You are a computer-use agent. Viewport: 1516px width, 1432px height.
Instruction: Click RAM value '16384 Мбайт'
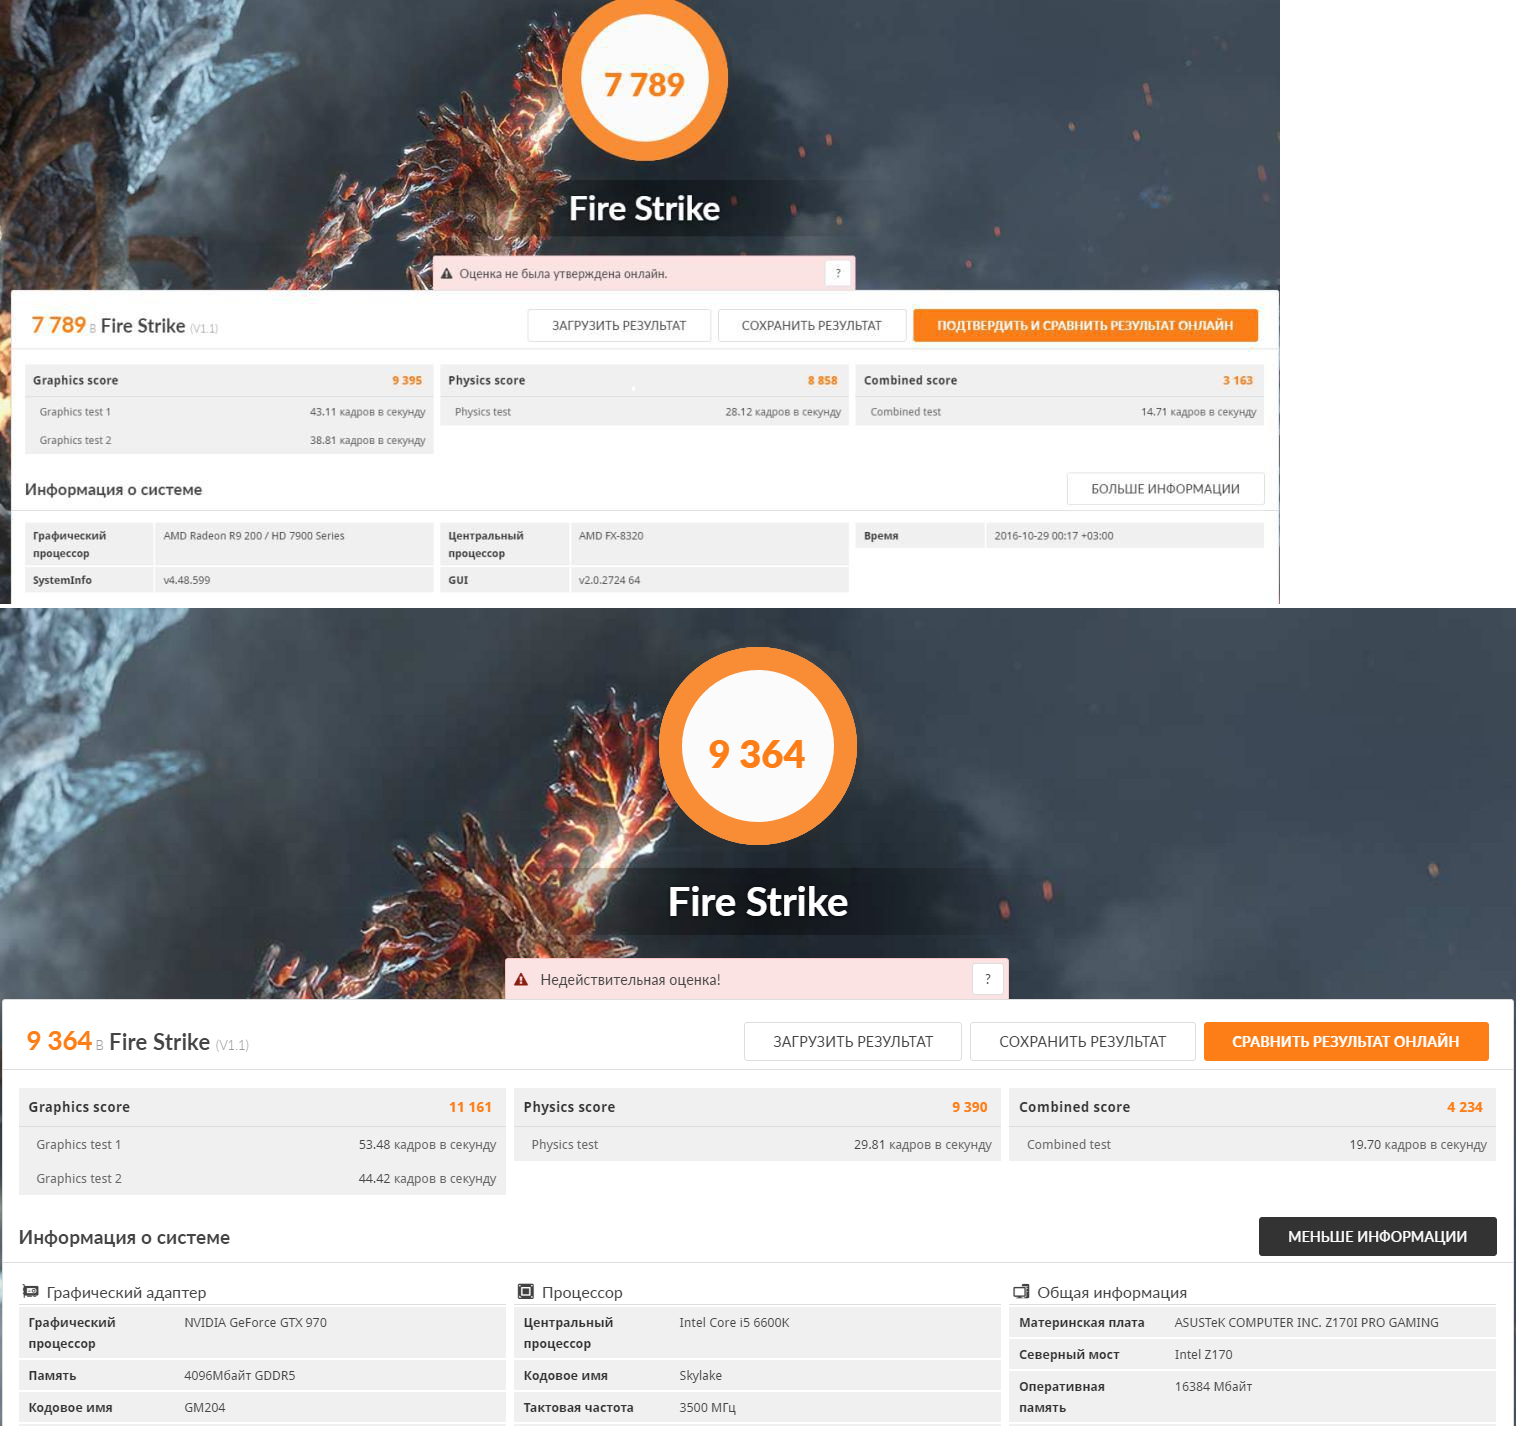1213,1386
